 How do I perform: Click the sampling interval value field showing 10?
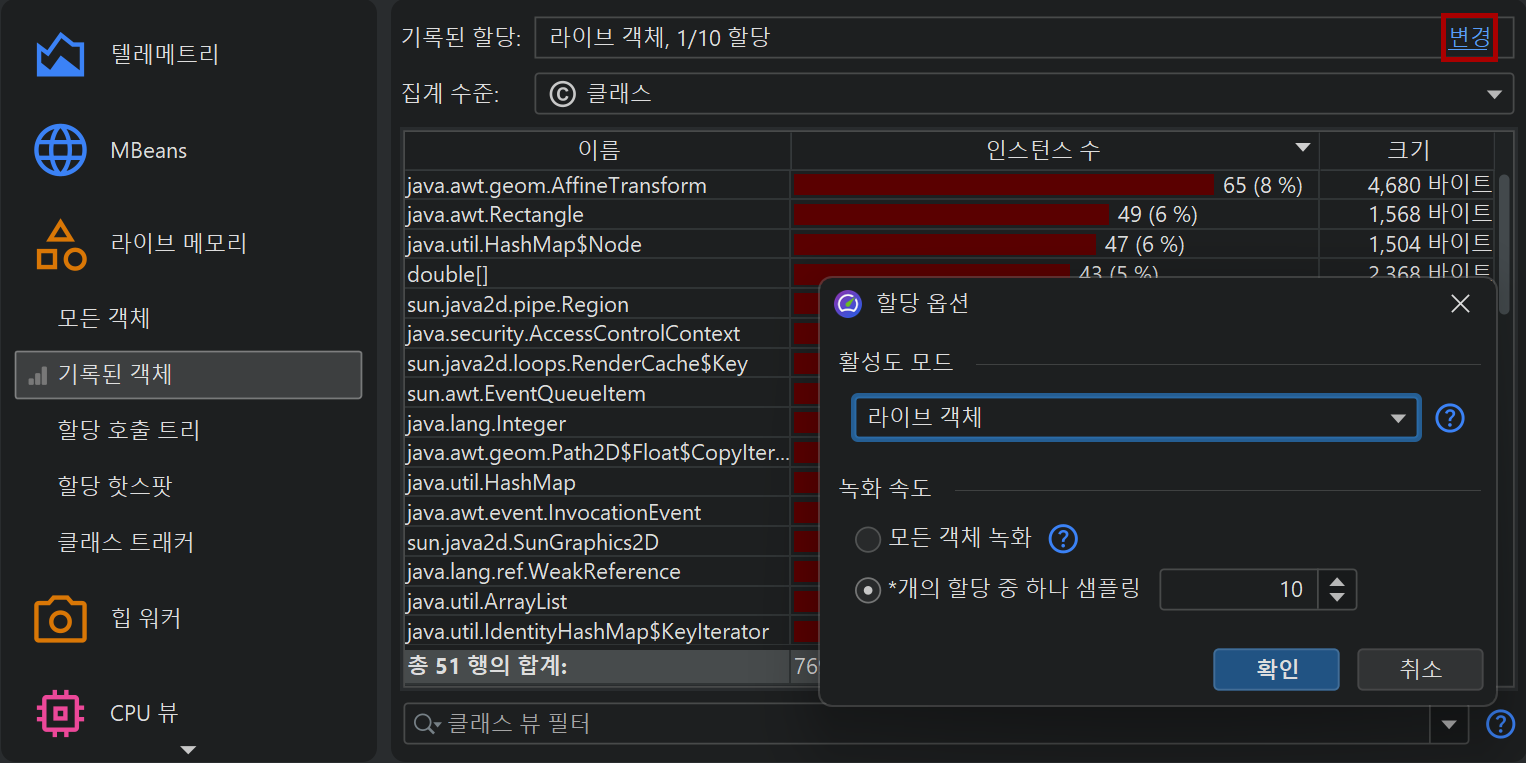click(x=1240, y=590)
